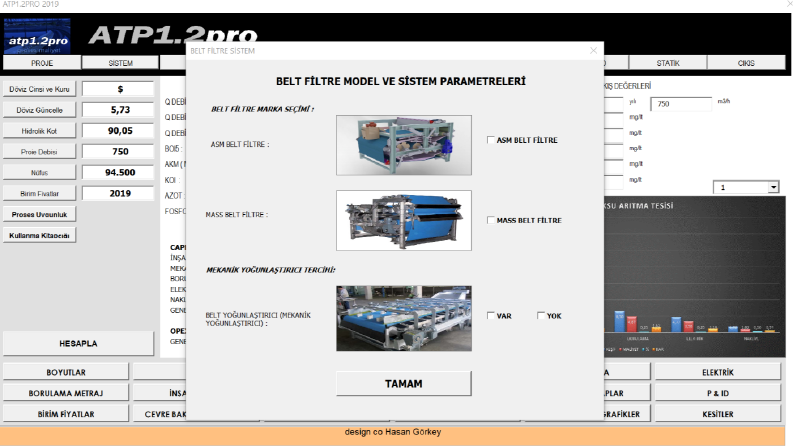The image size is (793, 446).
Task: Click the Proje Debisi button
Action: pos(39,152)
